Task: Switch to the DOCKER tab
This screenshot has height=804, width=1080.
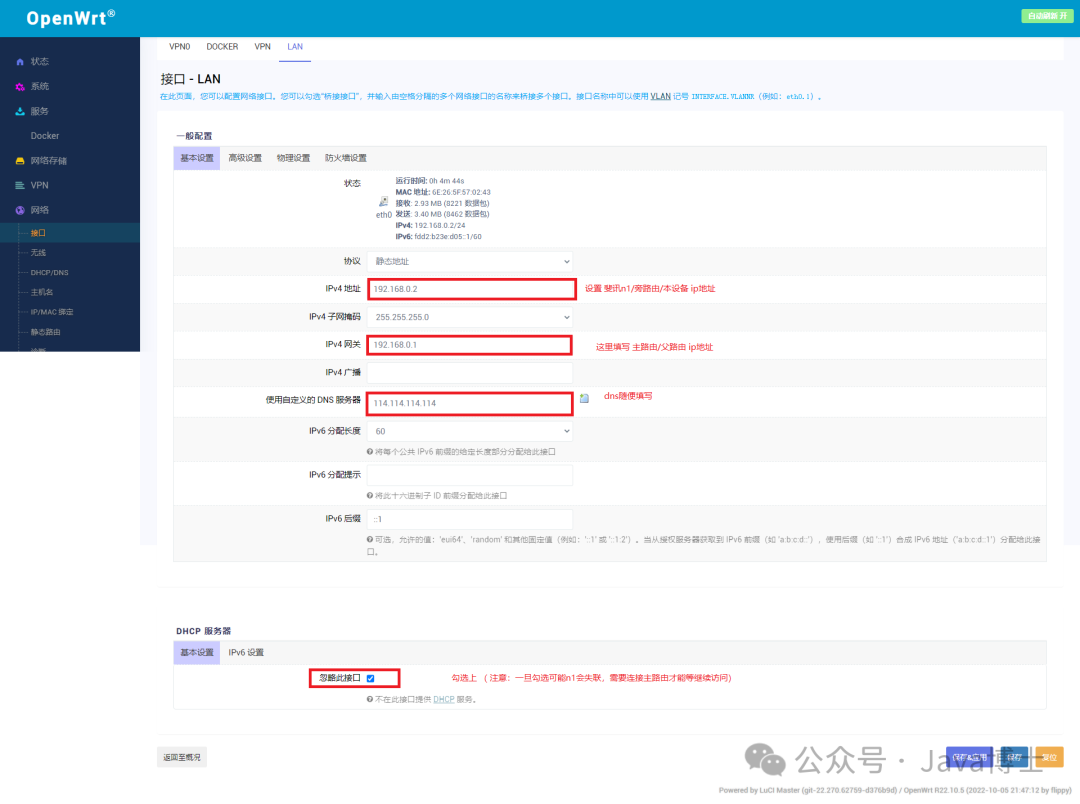Action: (222, 46)
